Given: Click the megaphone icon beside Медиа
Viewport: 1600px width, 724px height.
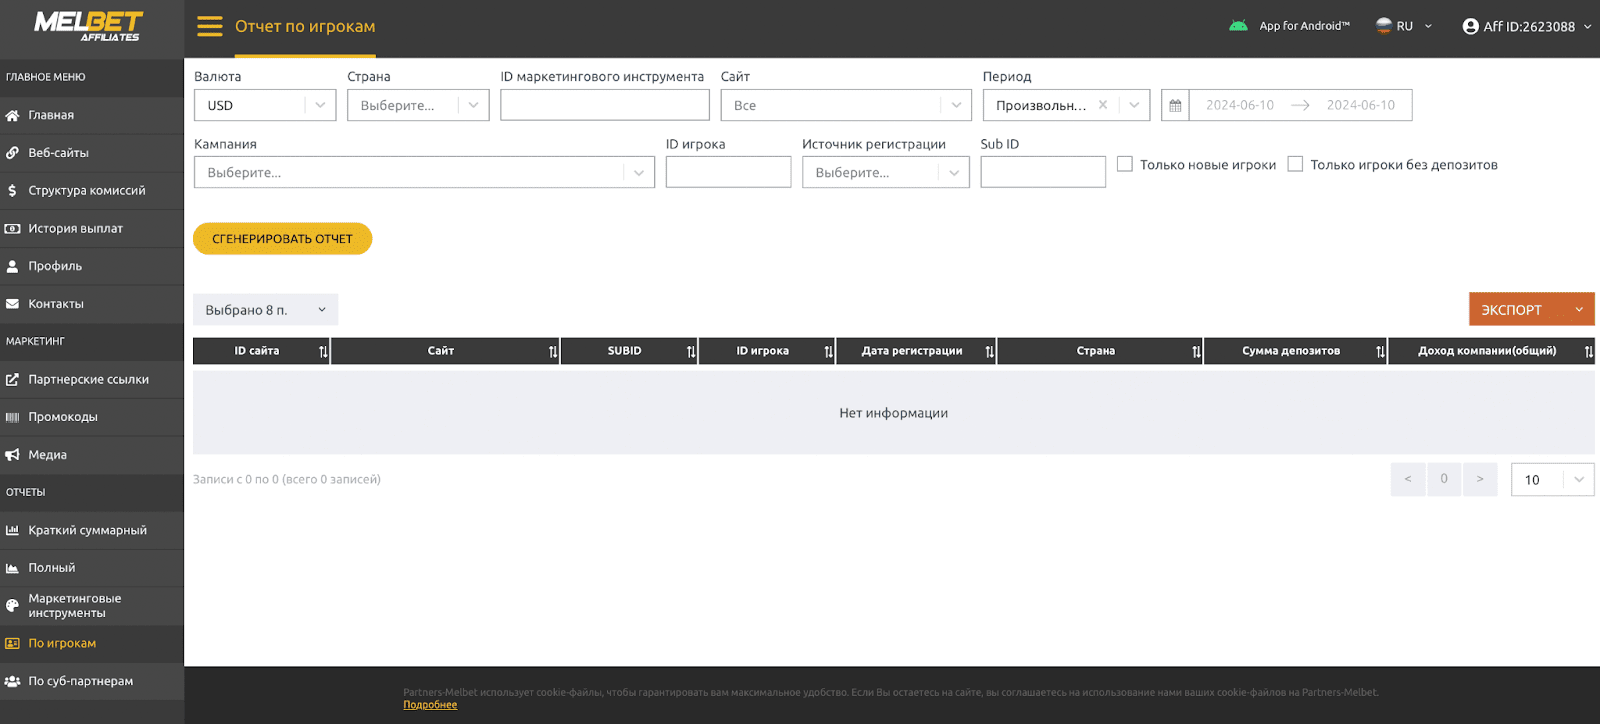Looking at the screenshot, I should coord(12,455).
